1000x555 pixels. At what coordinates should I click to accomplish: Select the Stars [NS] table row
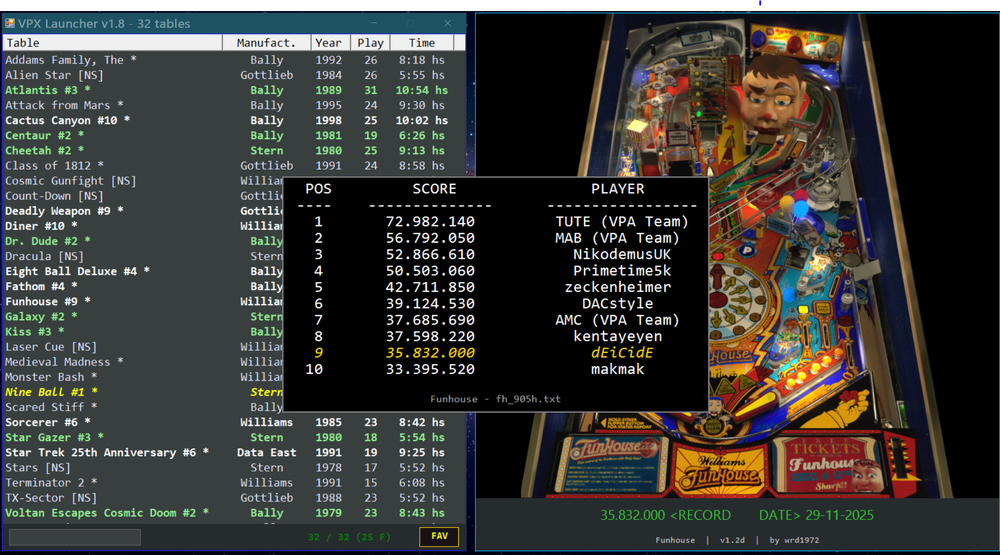tap(234, 468)
